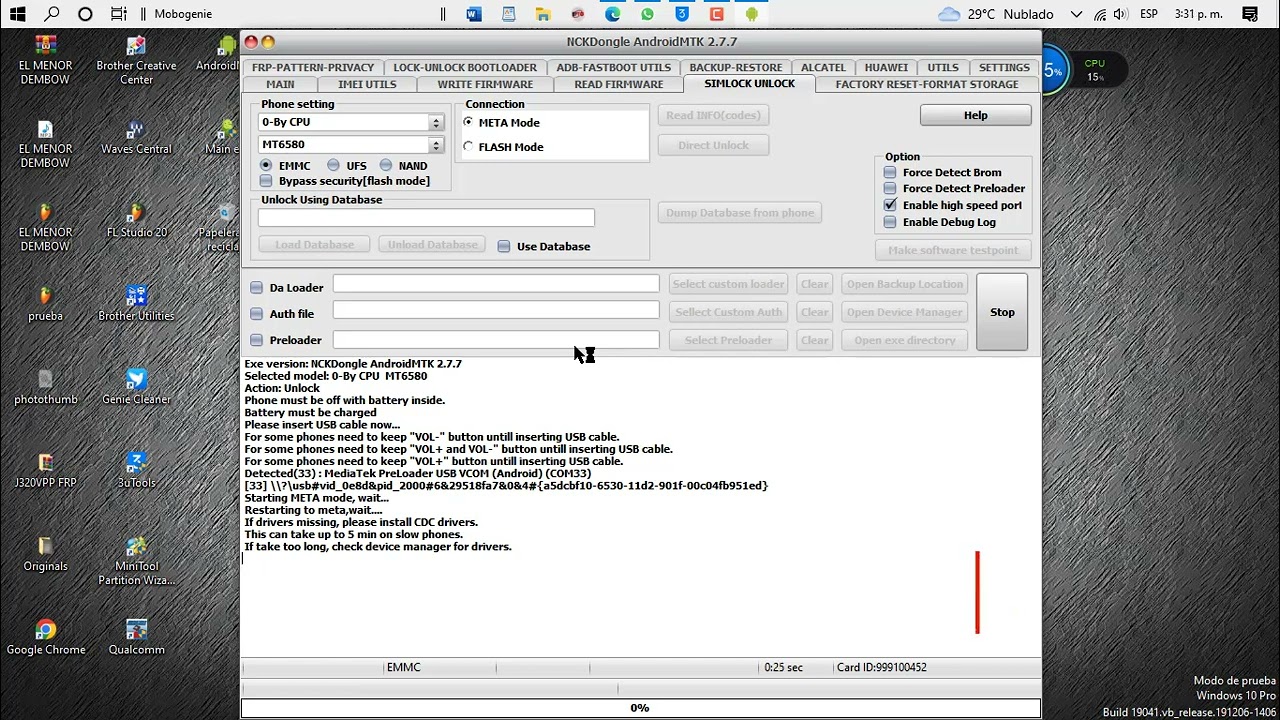The image size is (1280, 720).
Task: Go to the ADB-FASTBOOT UTILS tab
Action: 614,67
